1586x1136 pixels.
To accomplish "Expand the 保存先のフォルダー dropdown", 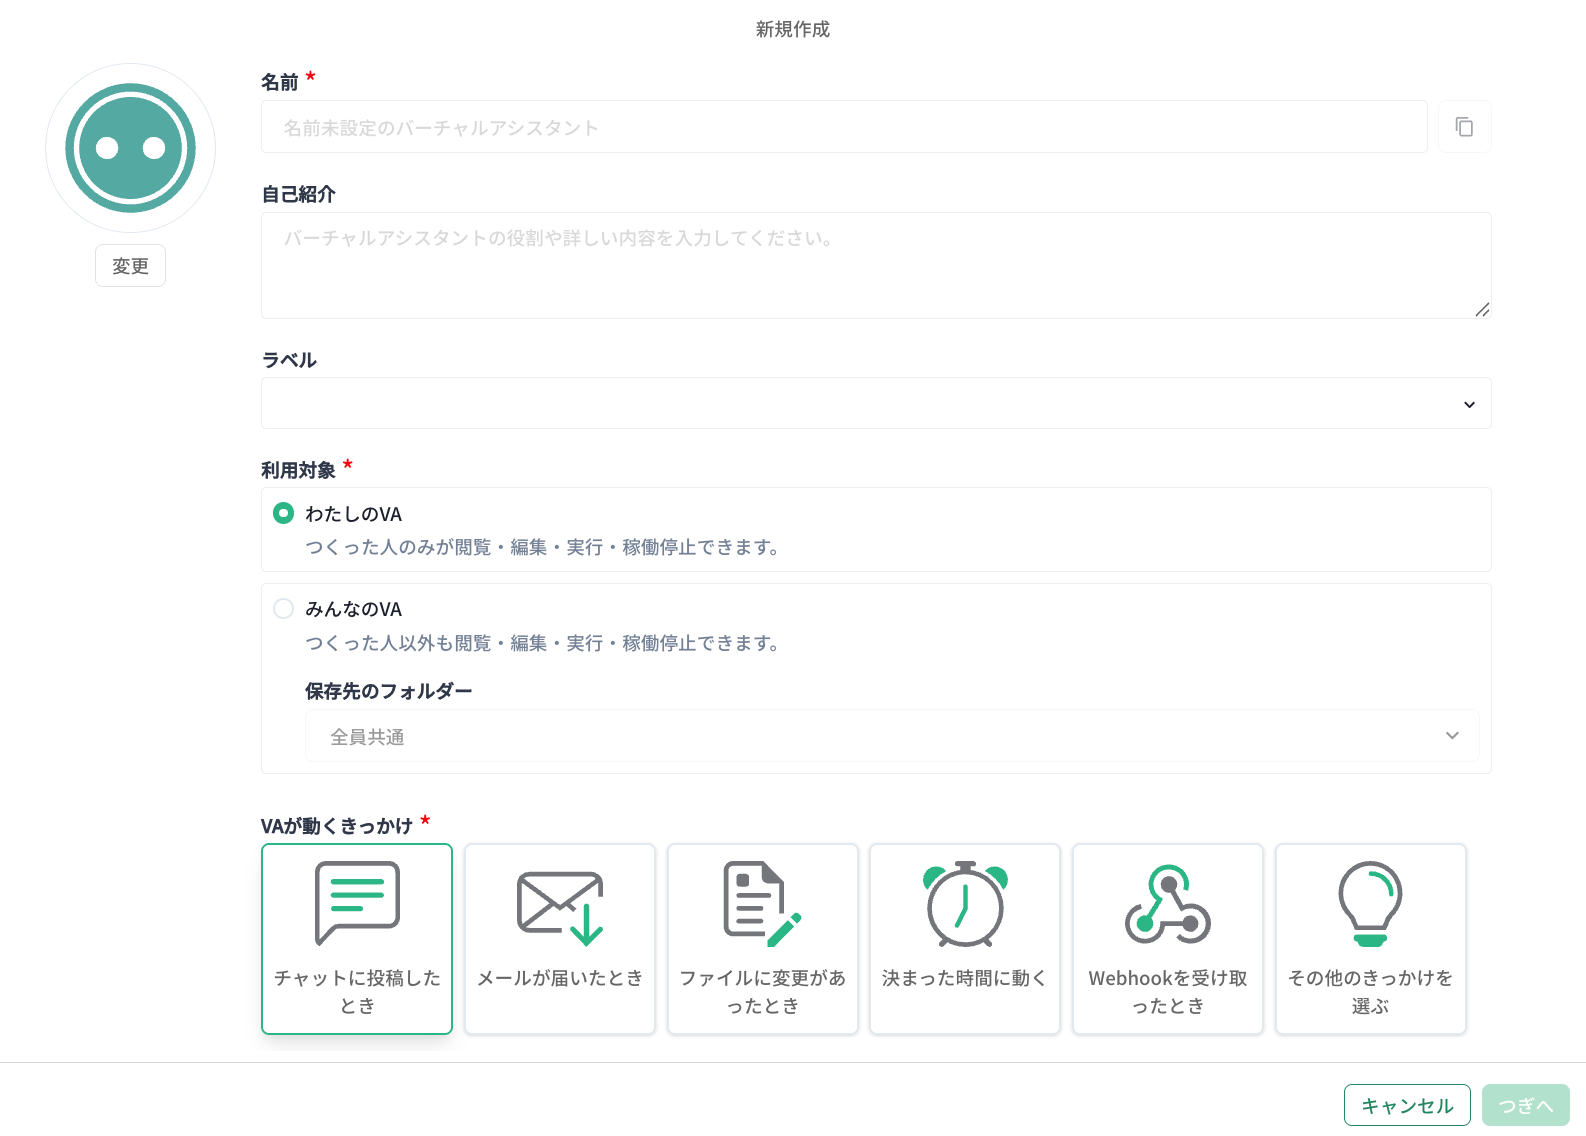I will pyautogui.click(x=891, y=736).
